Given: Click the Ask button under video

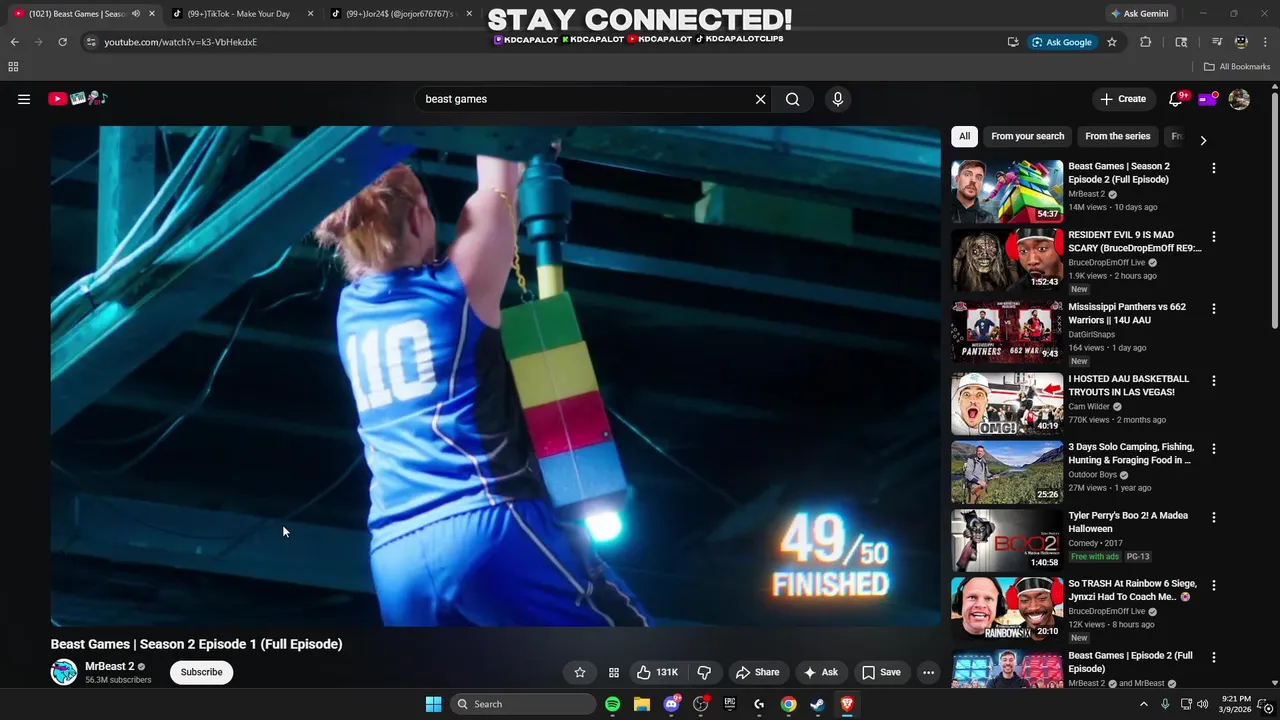Looking at the screenshot, I should click(821, 672).
